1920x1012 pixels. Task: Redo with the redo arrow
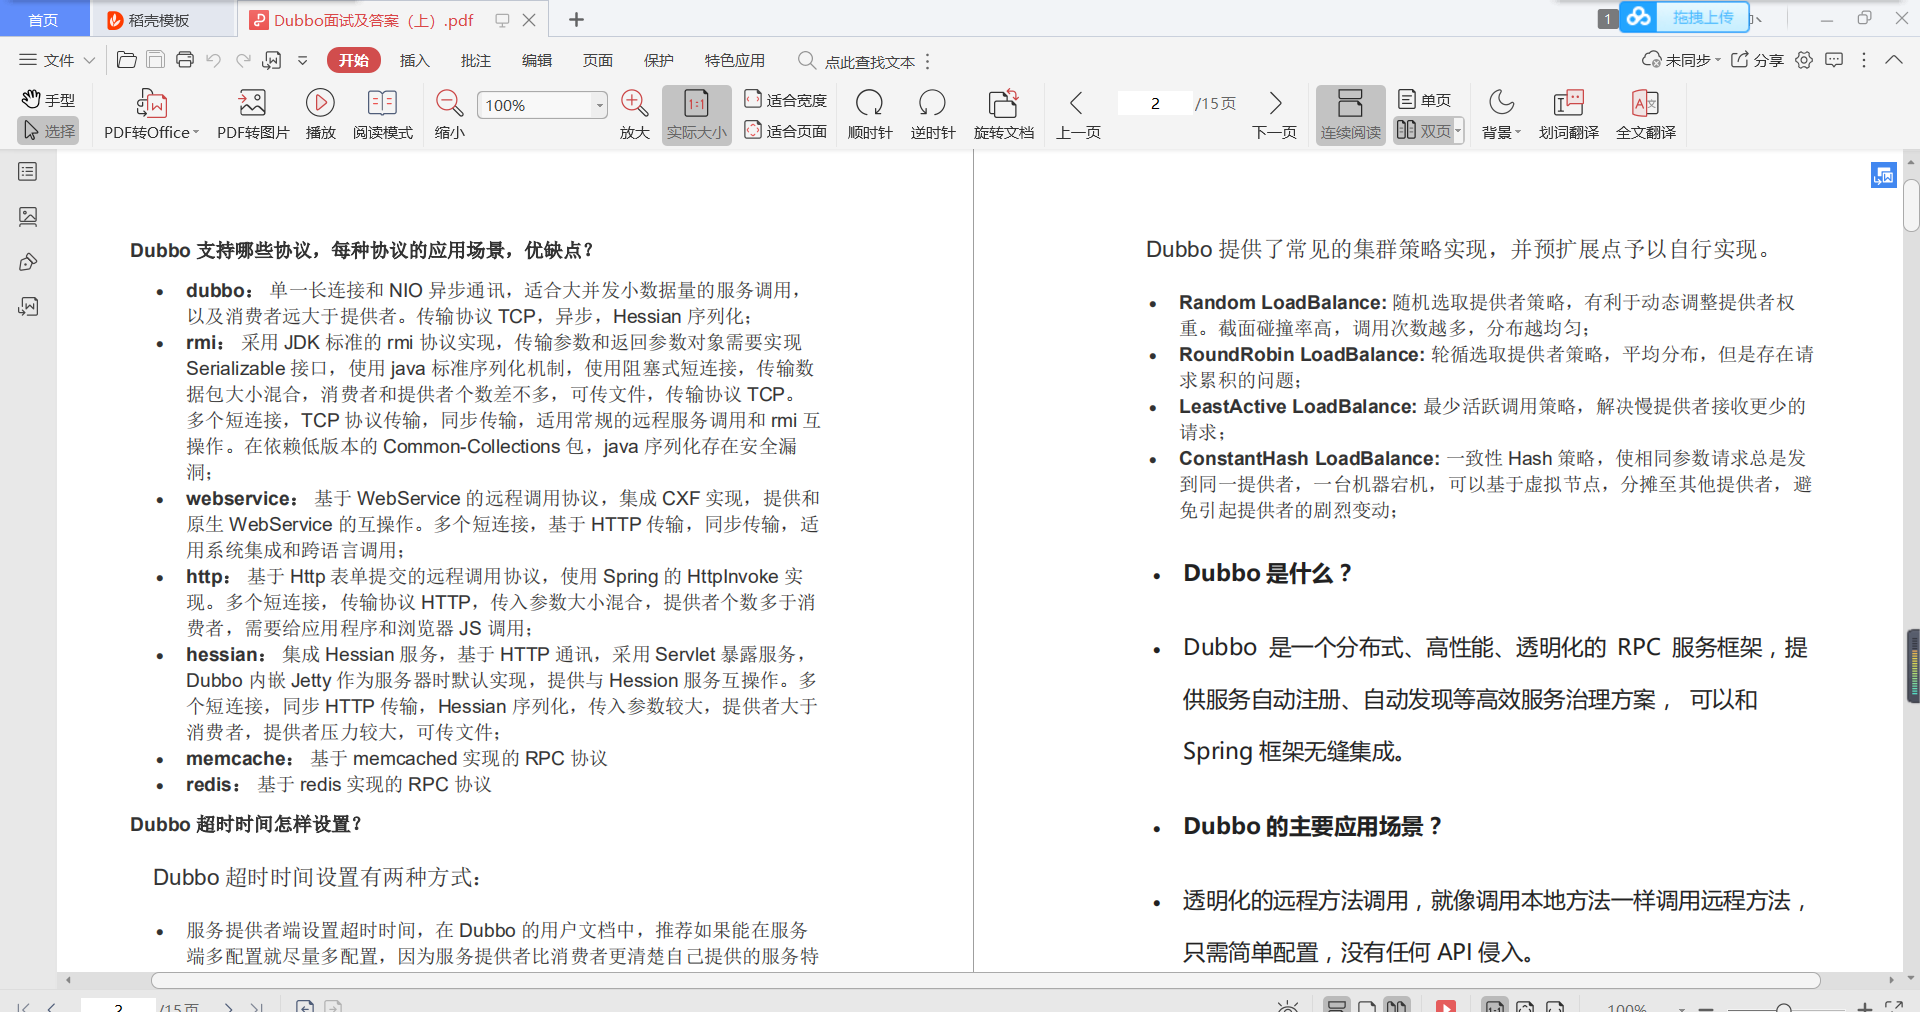point(243,60)
